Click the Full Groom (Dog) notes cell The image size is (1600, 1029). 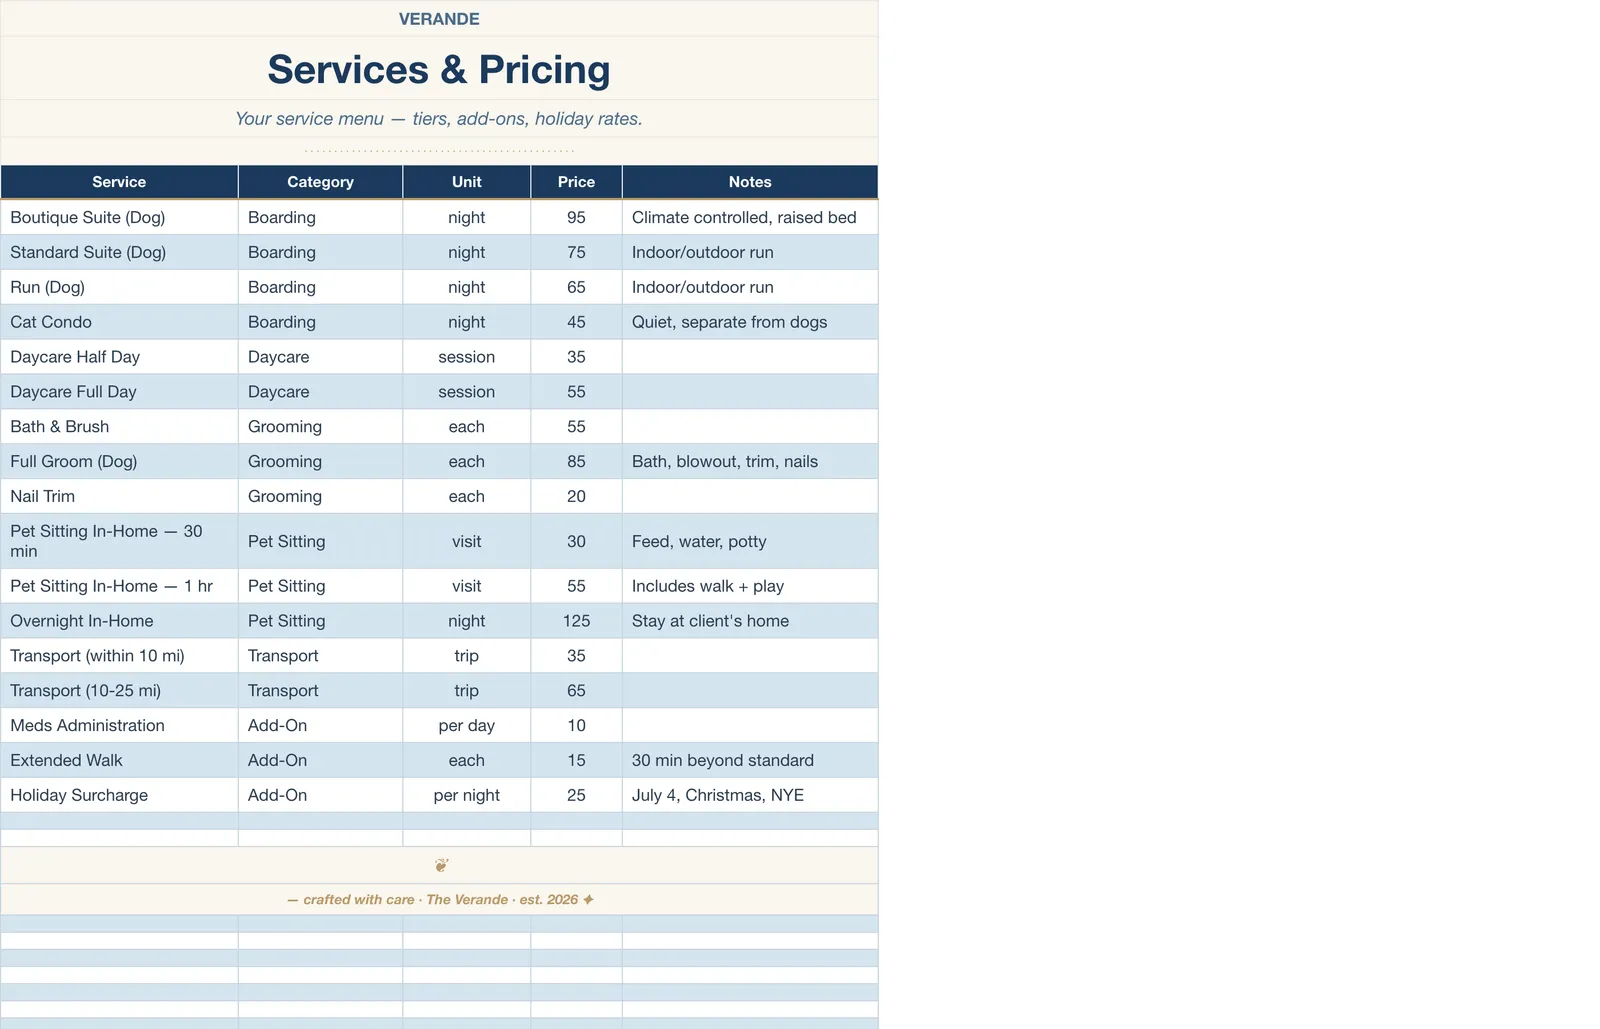pyautogui.click(x=750, y=461)
